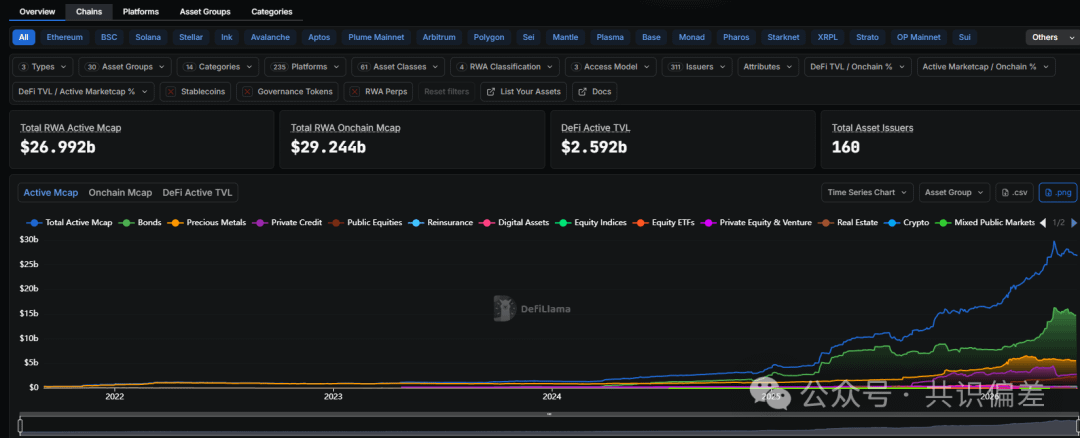This screenshot has width=1080, height=438.
Task: Go to the Platforms tab
Action: (141, 12)
